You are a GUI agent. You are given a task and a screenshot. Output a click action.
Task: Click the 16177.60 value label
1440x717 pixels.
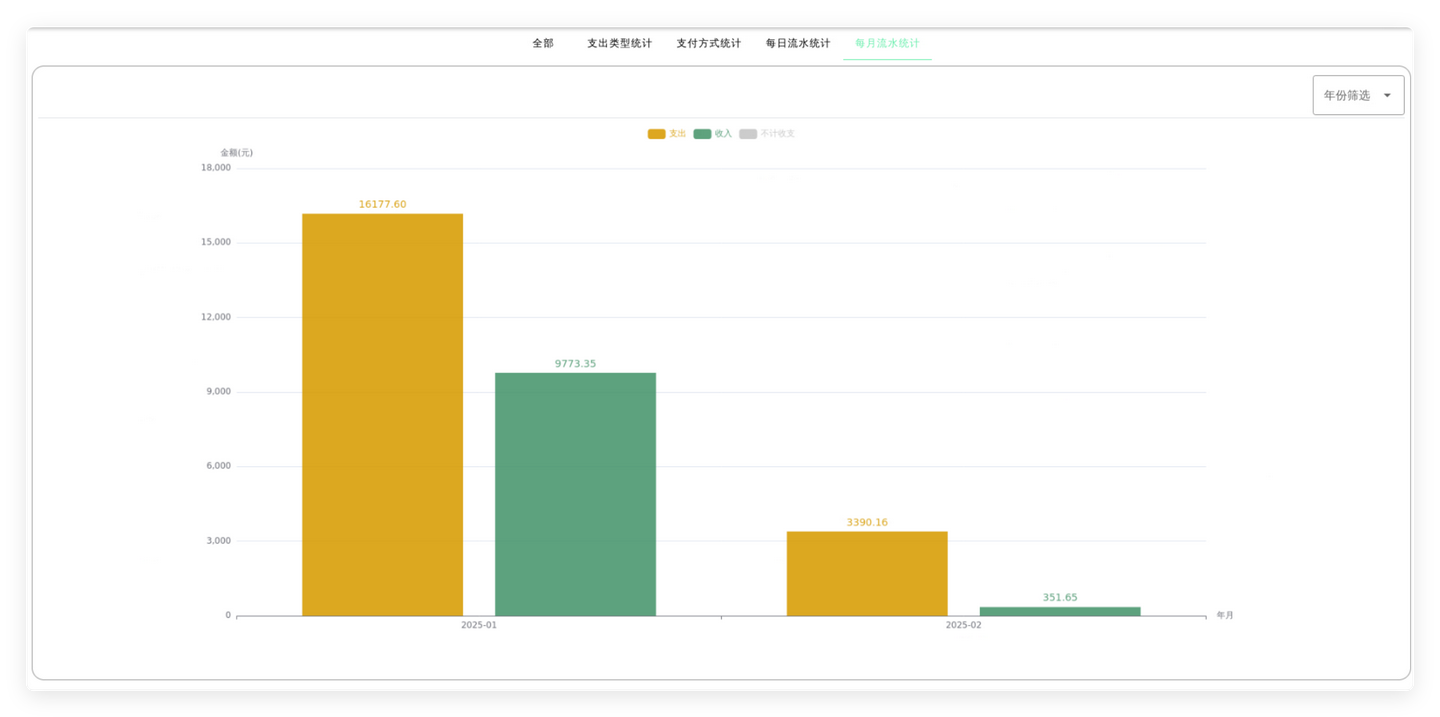tap(382, 203)
